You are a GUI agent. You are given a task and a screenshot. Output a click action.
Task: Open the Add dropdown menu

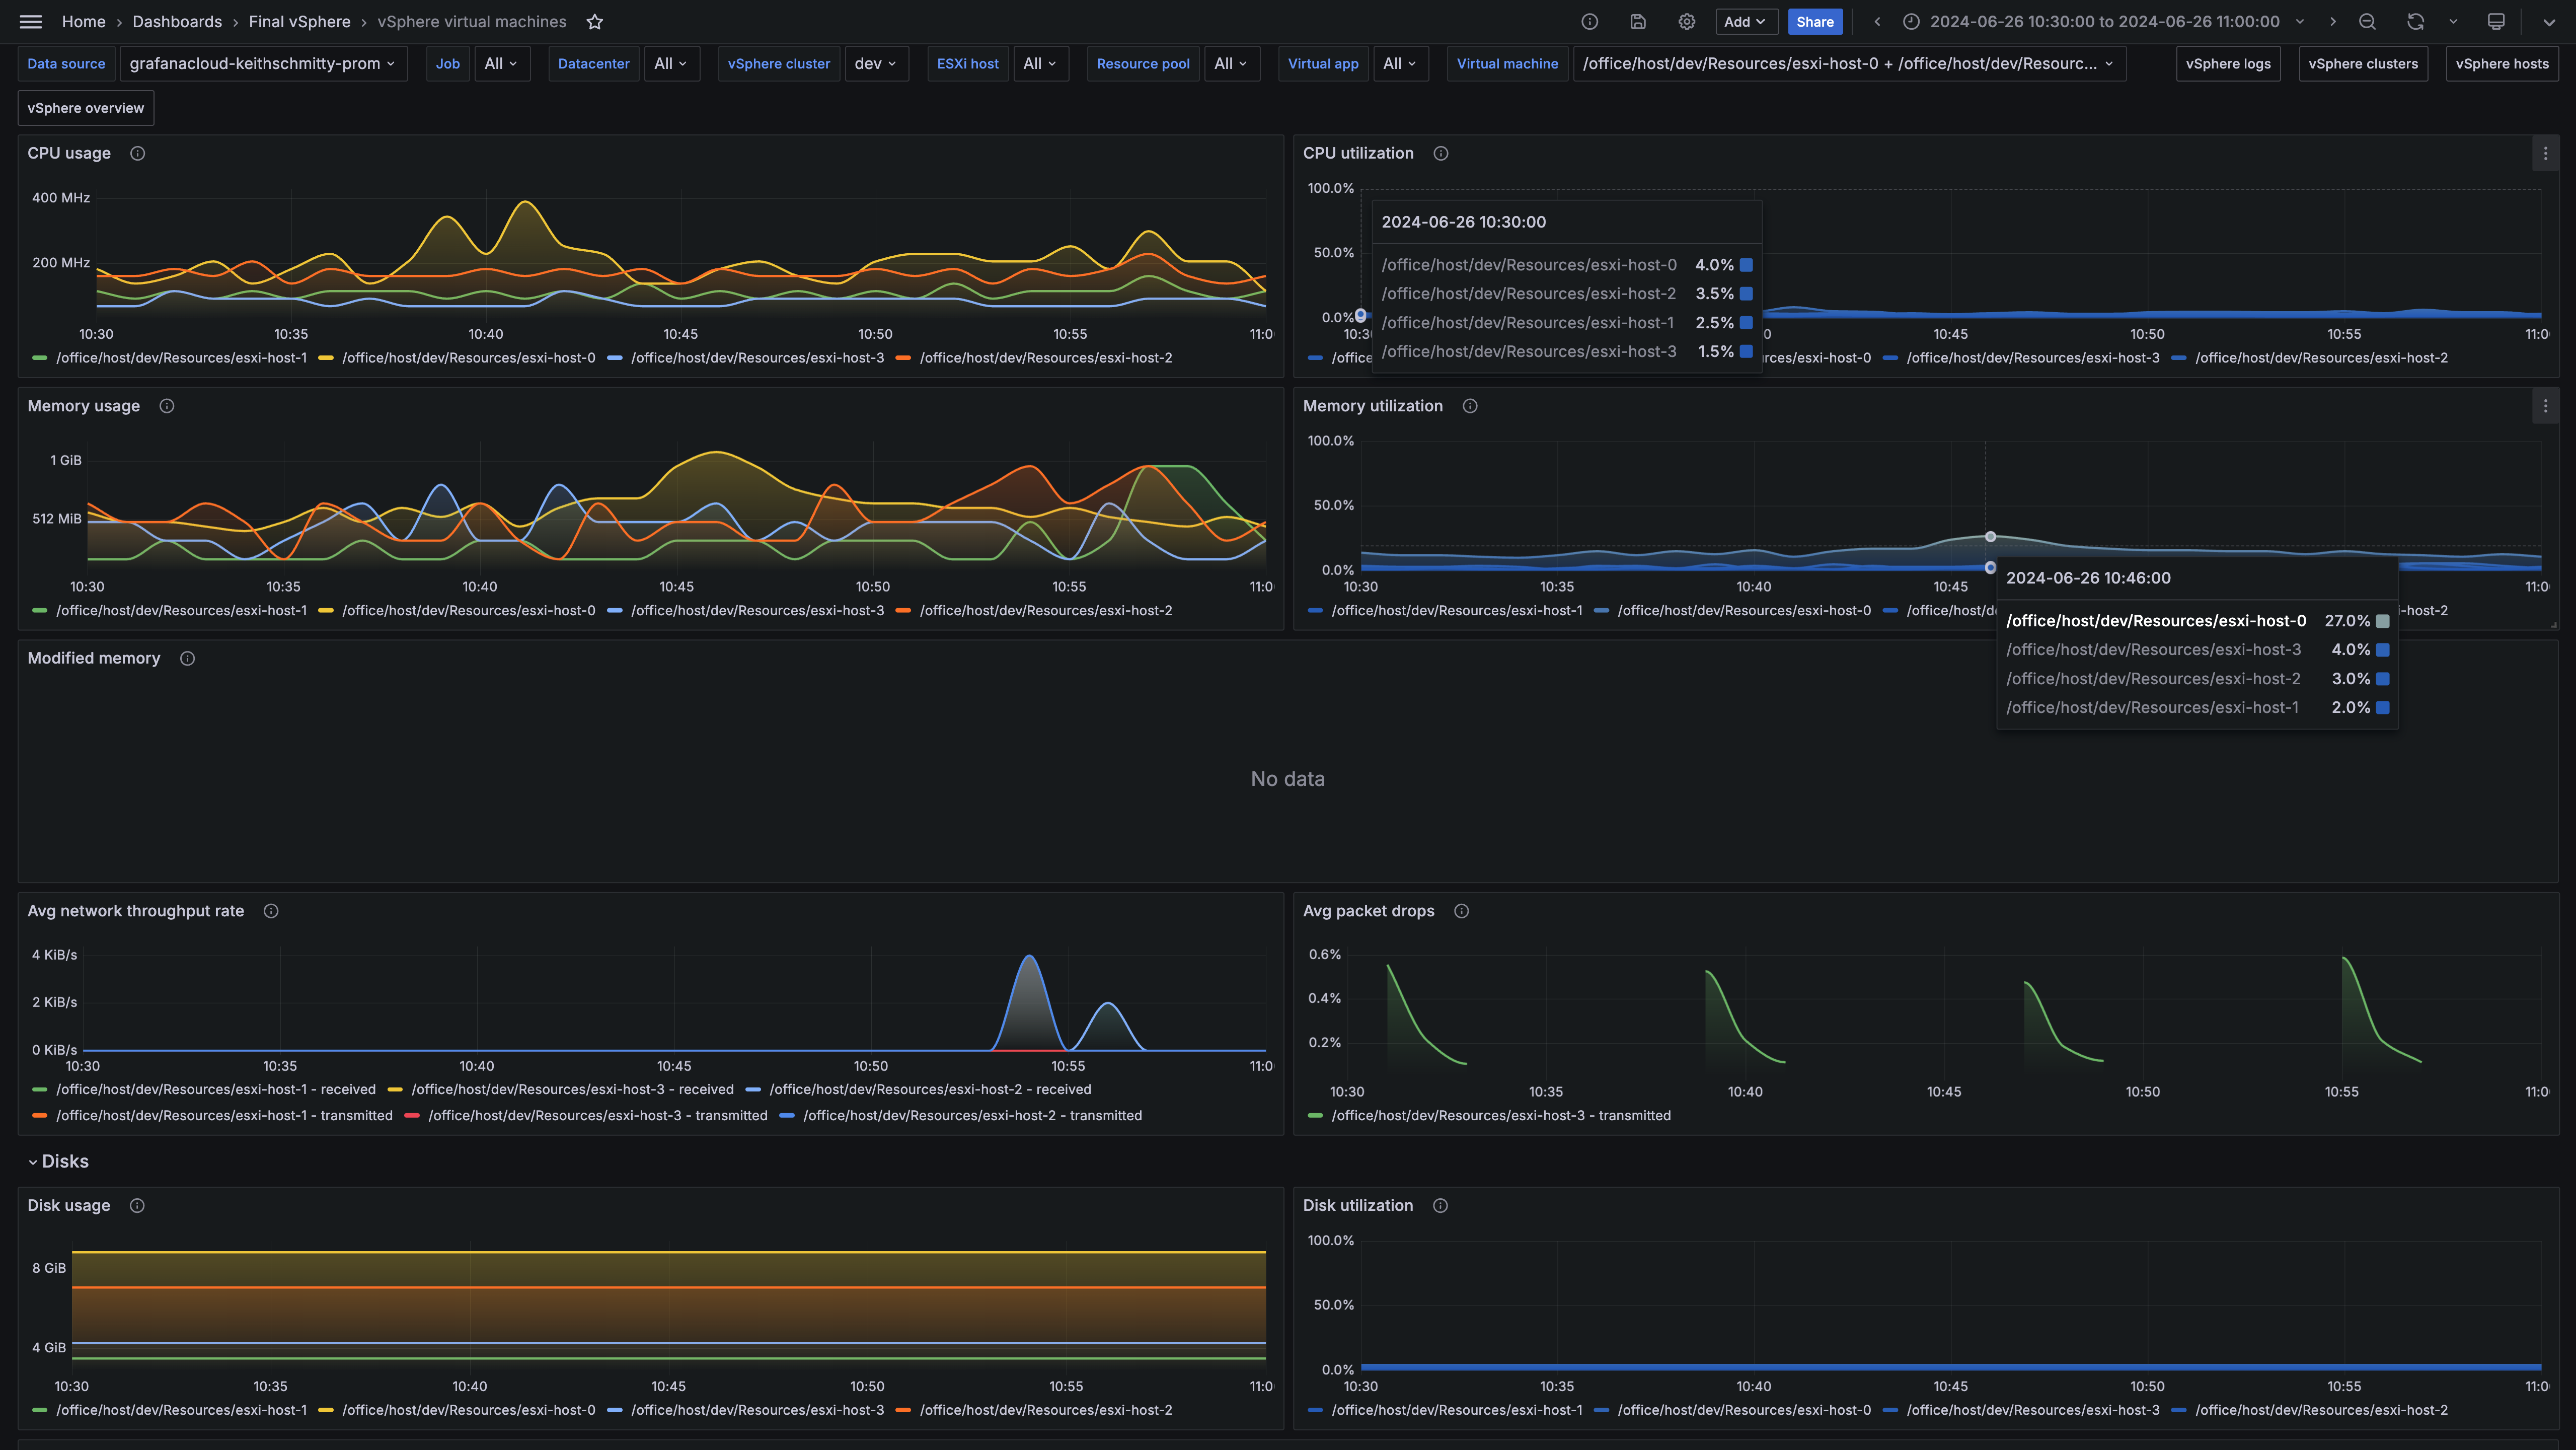click(1744, 22)
